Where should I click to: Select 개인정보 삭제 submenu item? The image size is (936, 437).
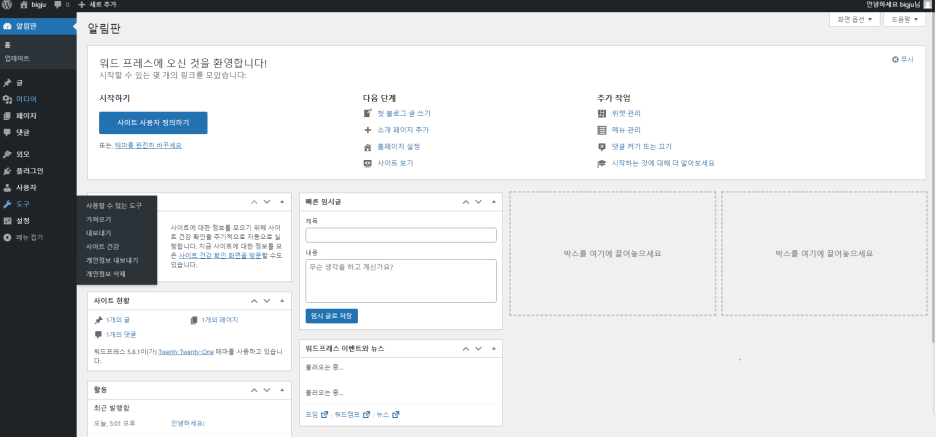tap(106, 274)
